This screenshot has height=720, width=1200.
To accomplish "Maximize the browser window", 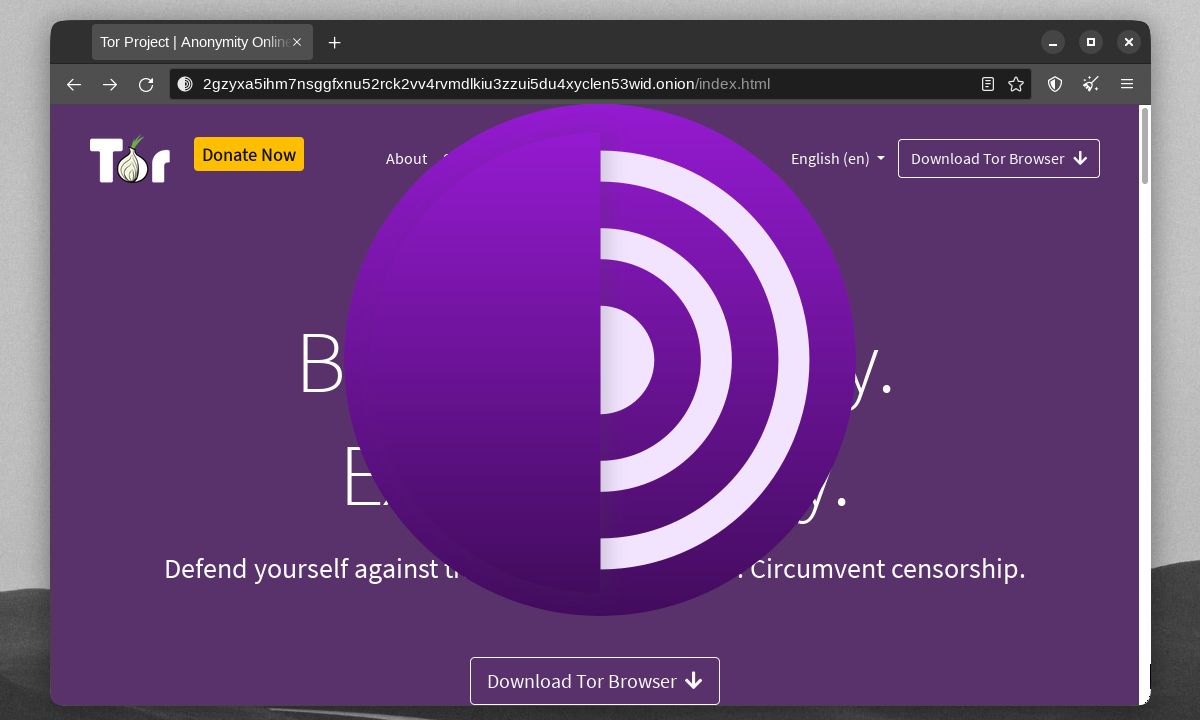I will point(1091,42).
